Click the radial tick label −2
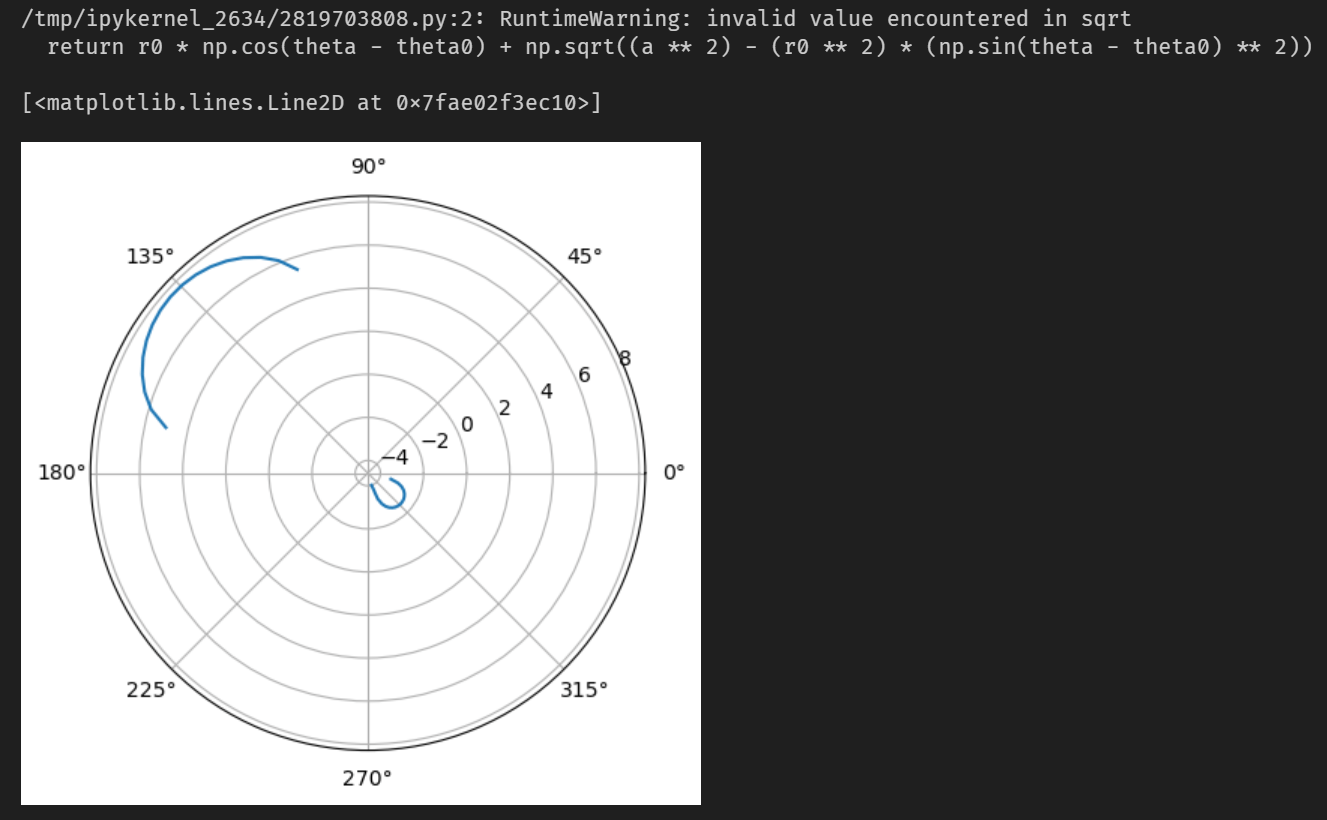 point(436,441)
